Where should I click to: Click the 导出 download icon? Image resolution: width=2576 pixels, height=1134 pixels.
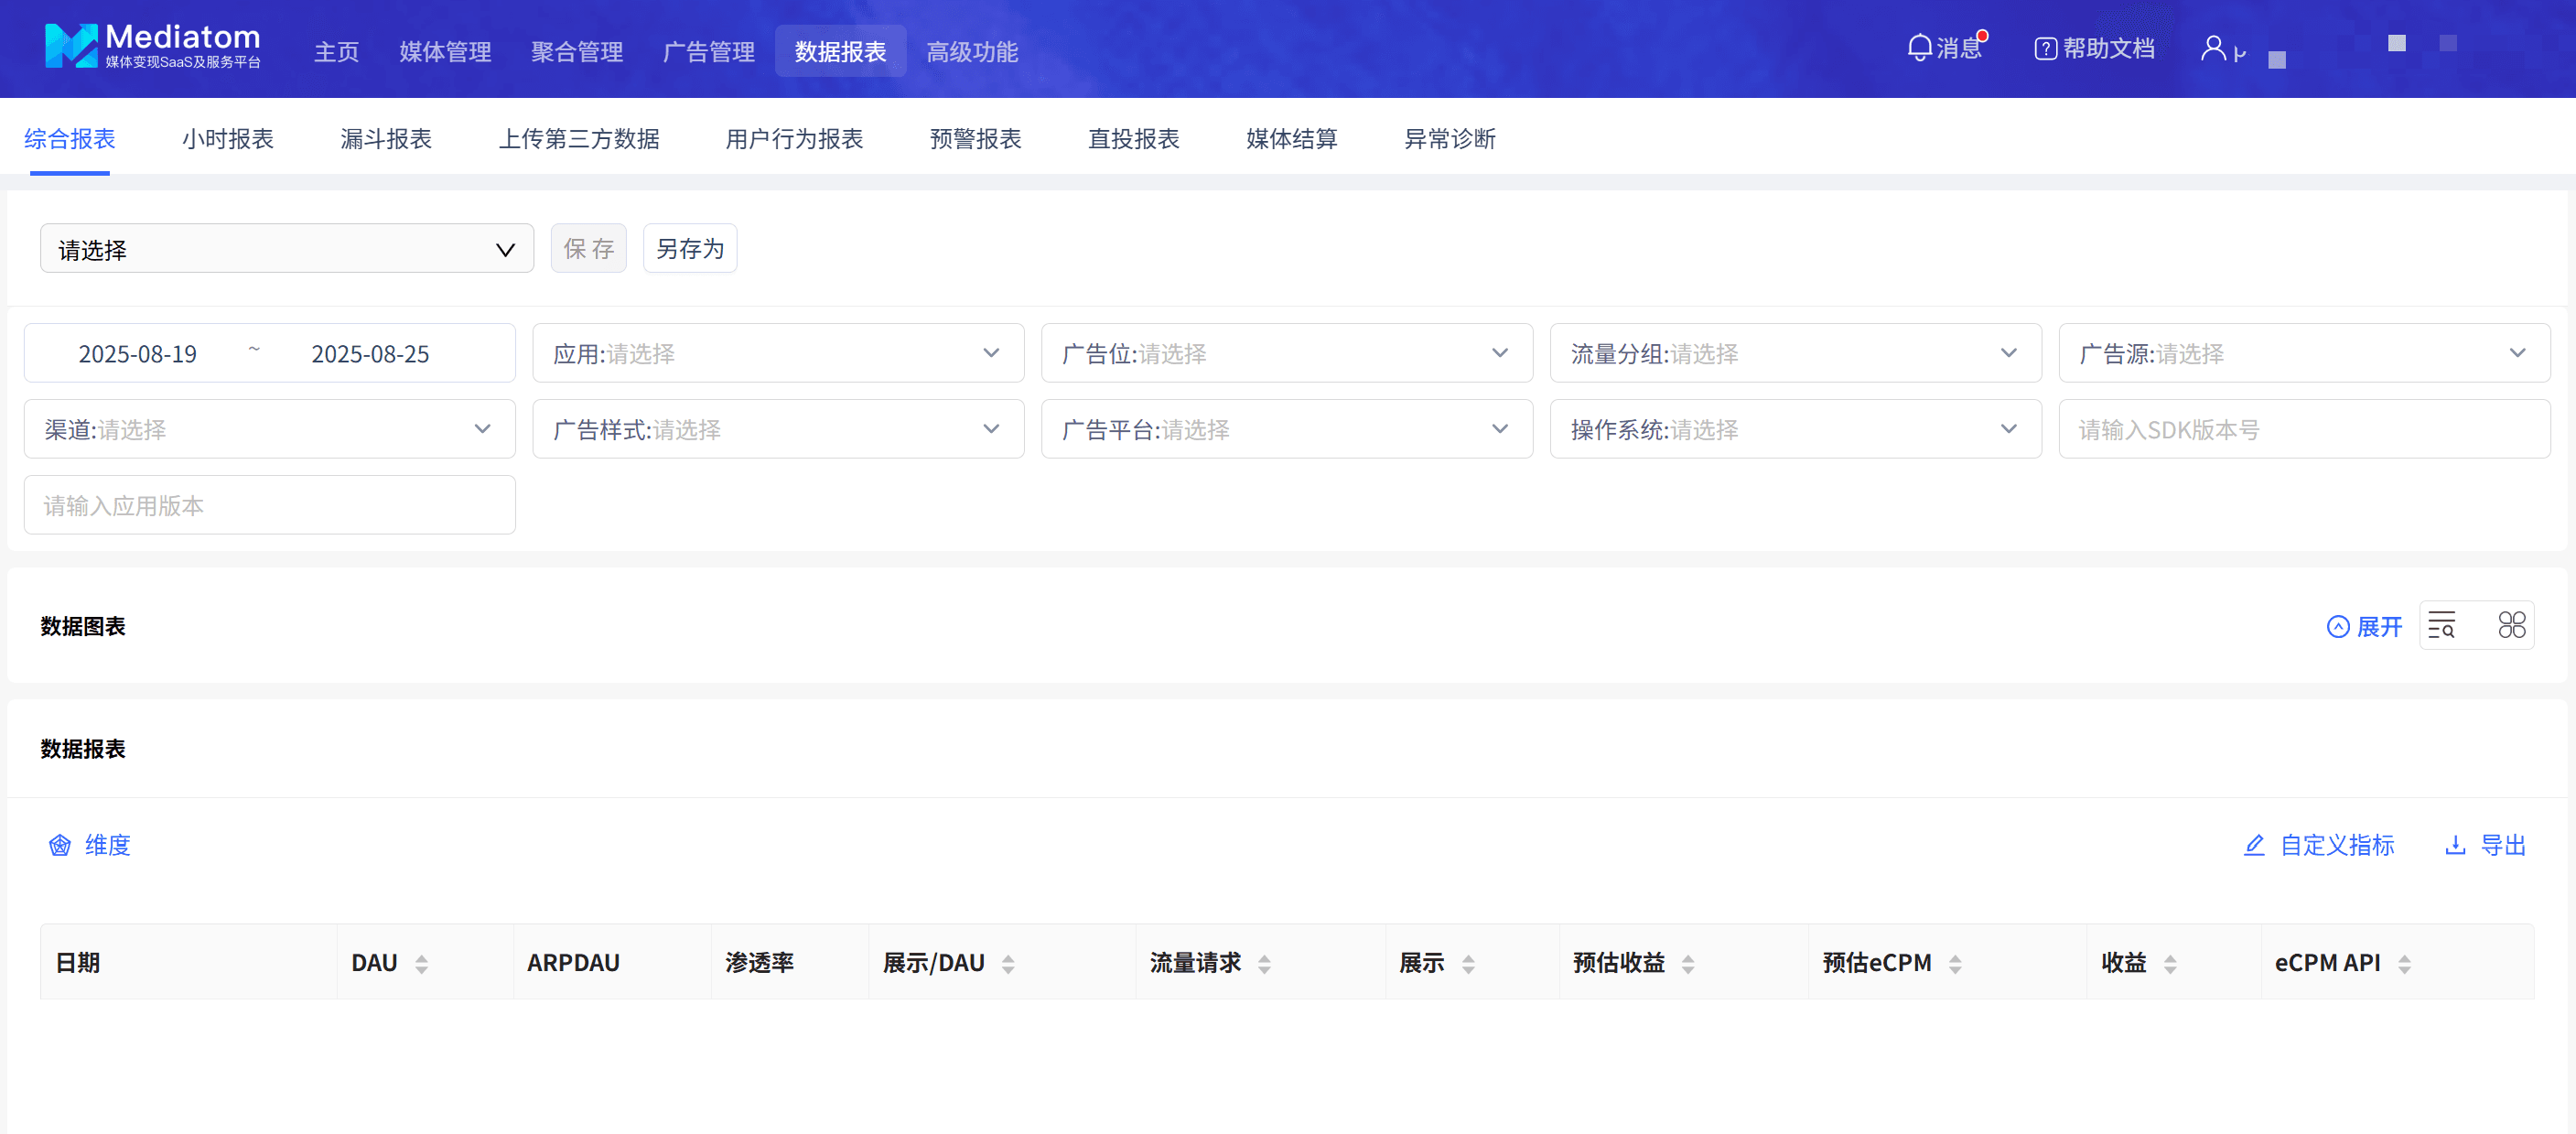(2455, 845)
